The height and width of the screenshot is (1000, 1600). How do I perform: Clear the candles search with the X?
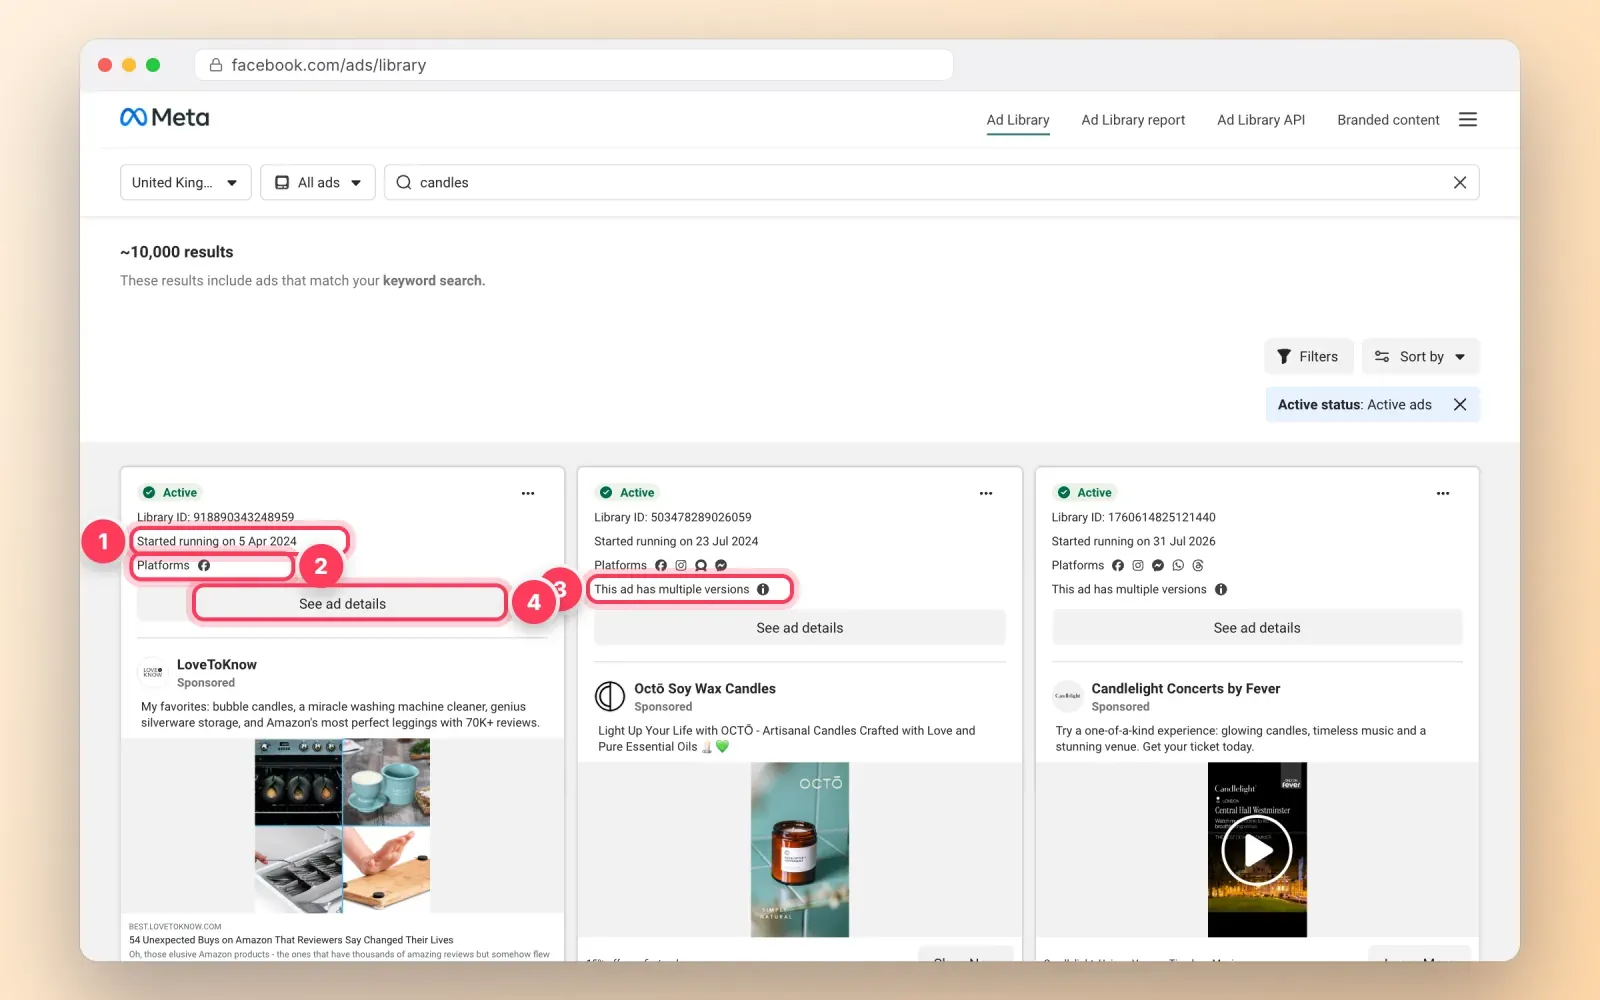coord(1460,182)
